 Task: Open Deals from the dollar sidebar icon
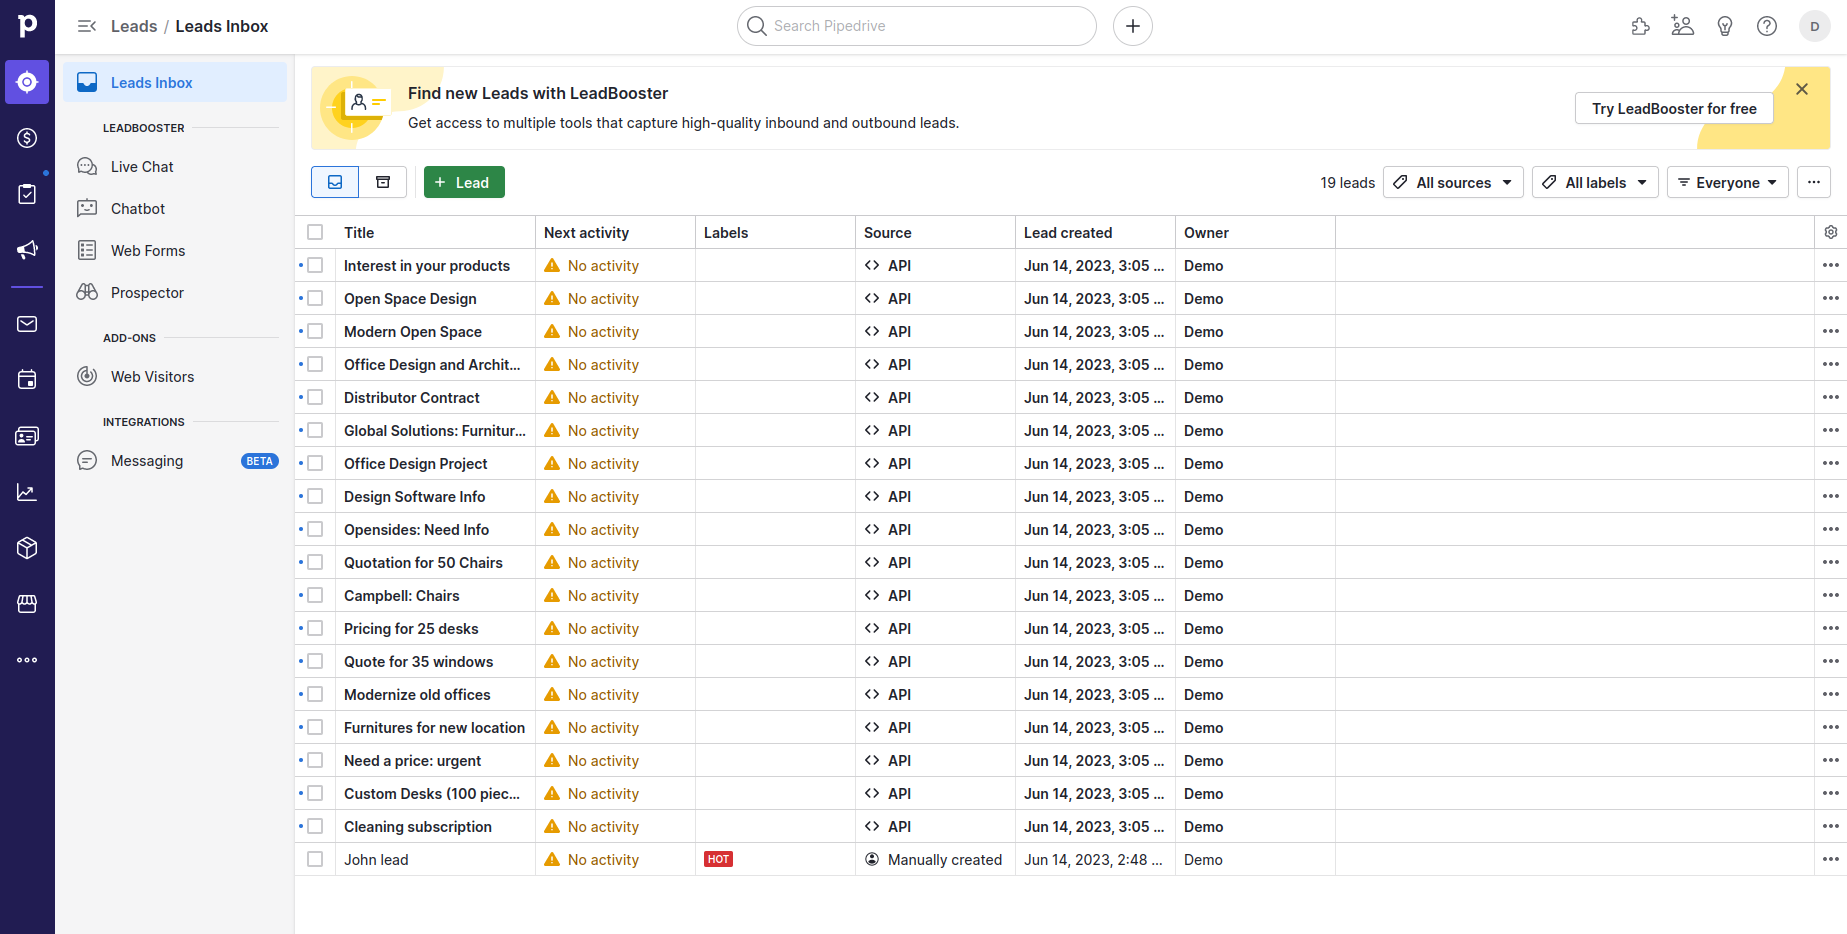(27, 138)
